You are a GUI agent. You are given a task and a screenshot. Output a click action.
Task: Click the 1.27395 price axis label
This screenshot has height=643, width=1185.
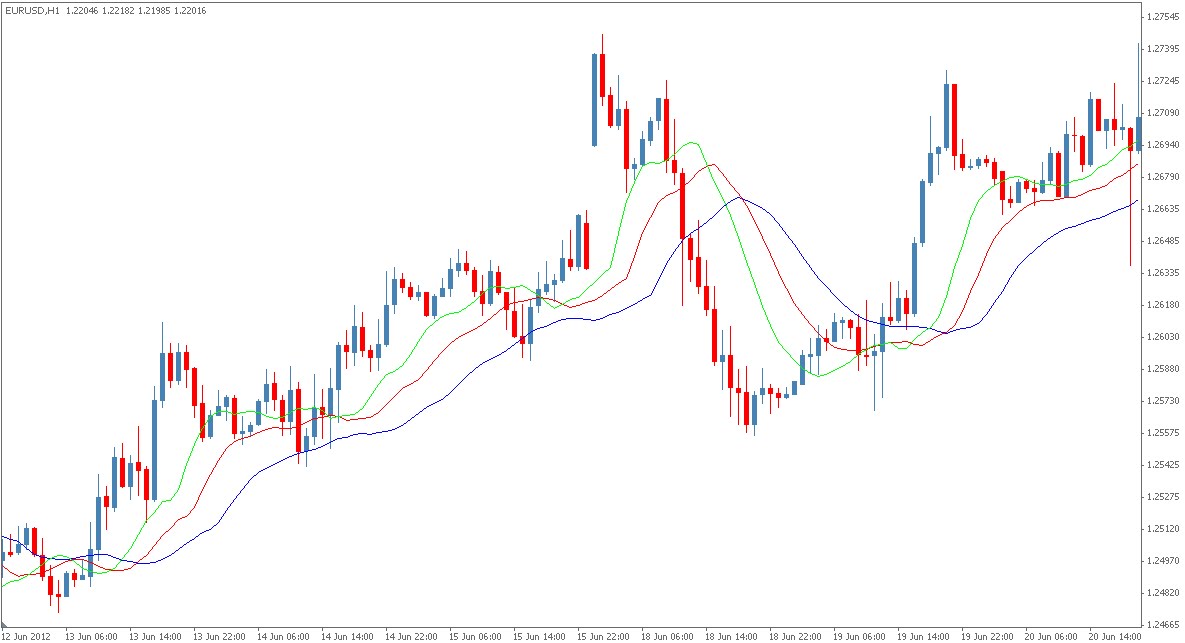point(1163,48)
